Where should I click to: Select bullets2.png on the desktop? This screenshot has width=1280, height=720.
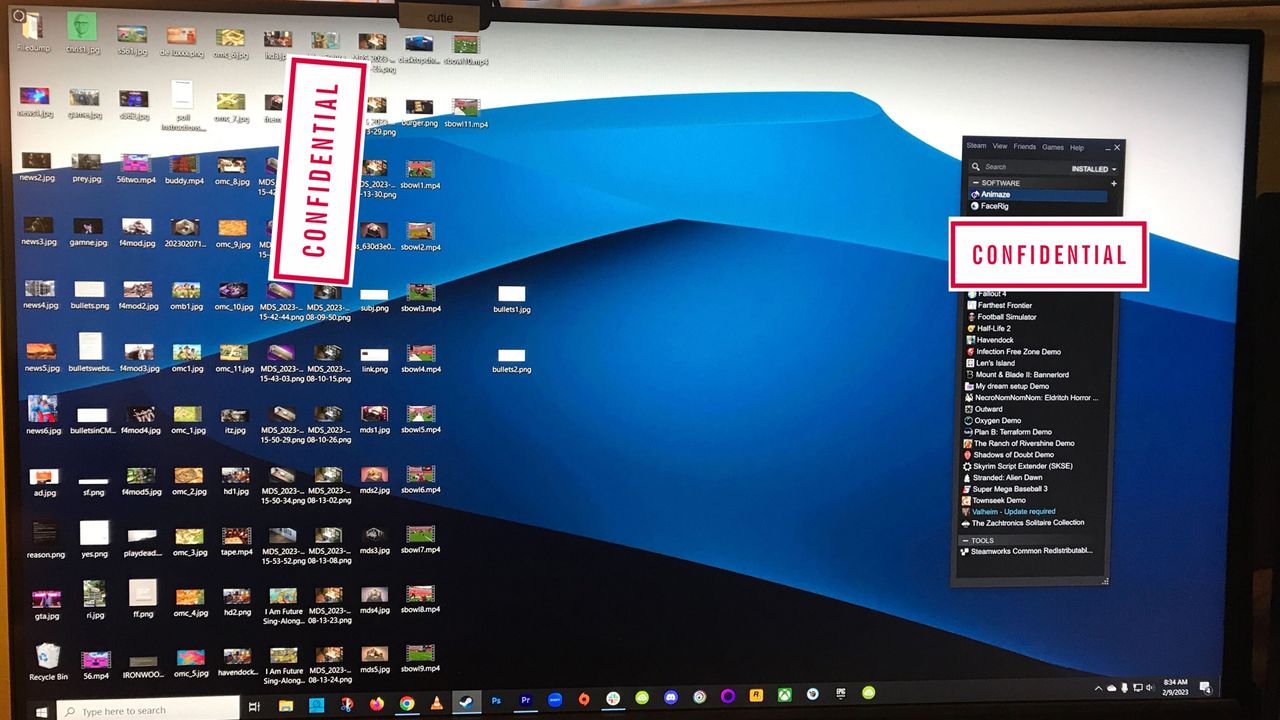[511, 361]
